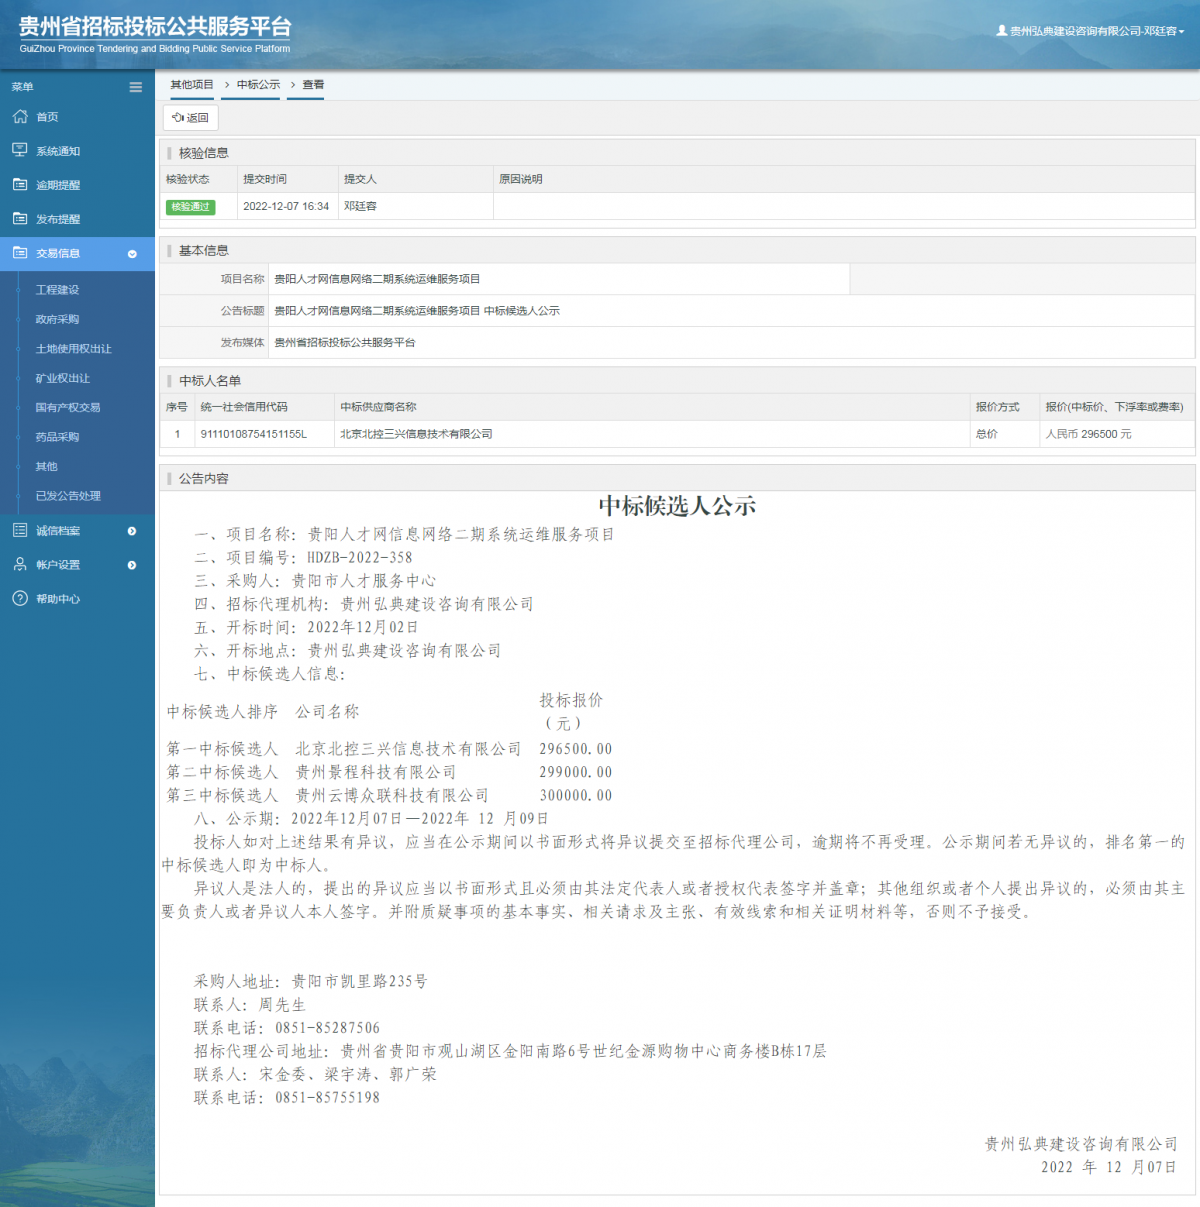Click third candidate 贵州云博众联科技有限公司
The width and height of the screenshot is (1200, 1207).
click(x=392, y=795)
